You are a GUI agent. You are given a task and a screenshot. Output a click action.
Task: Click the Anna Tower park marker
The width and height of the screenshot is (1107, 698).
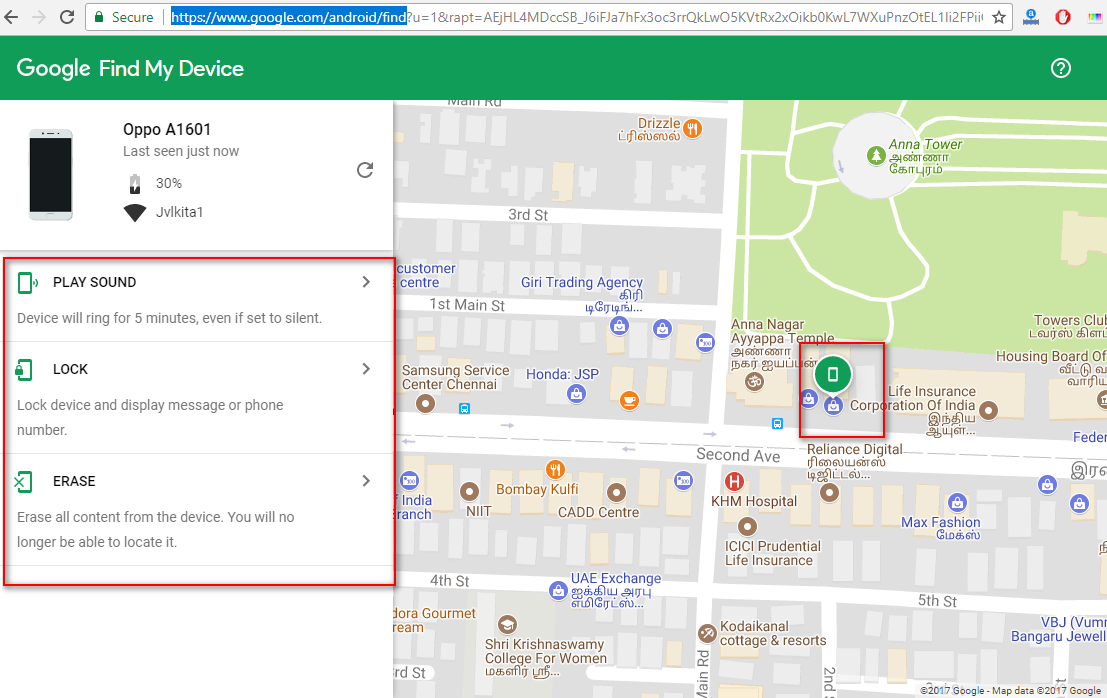coord(877,155)
